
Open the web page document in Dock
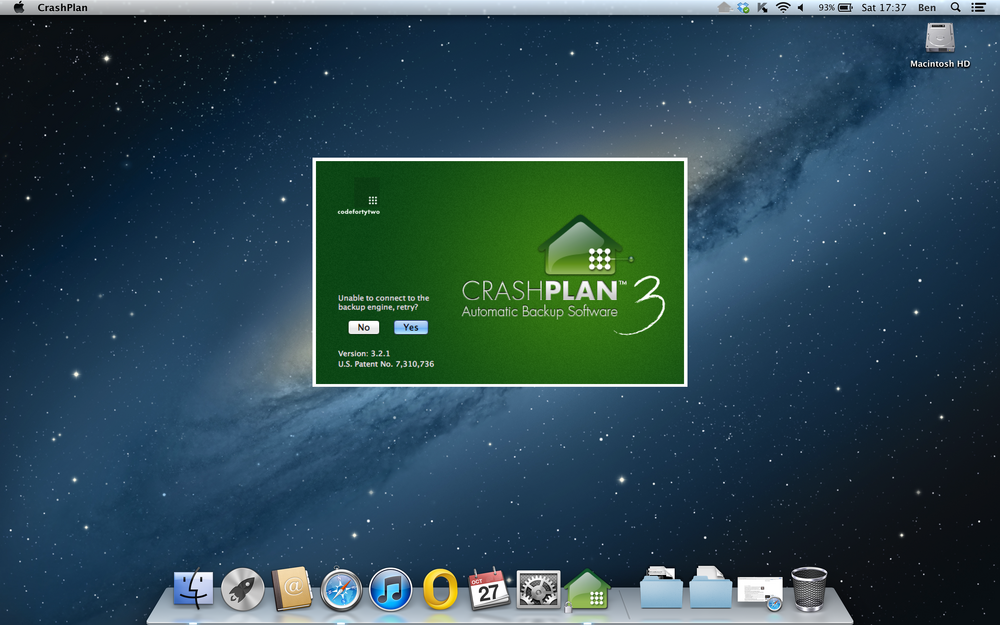760,593
